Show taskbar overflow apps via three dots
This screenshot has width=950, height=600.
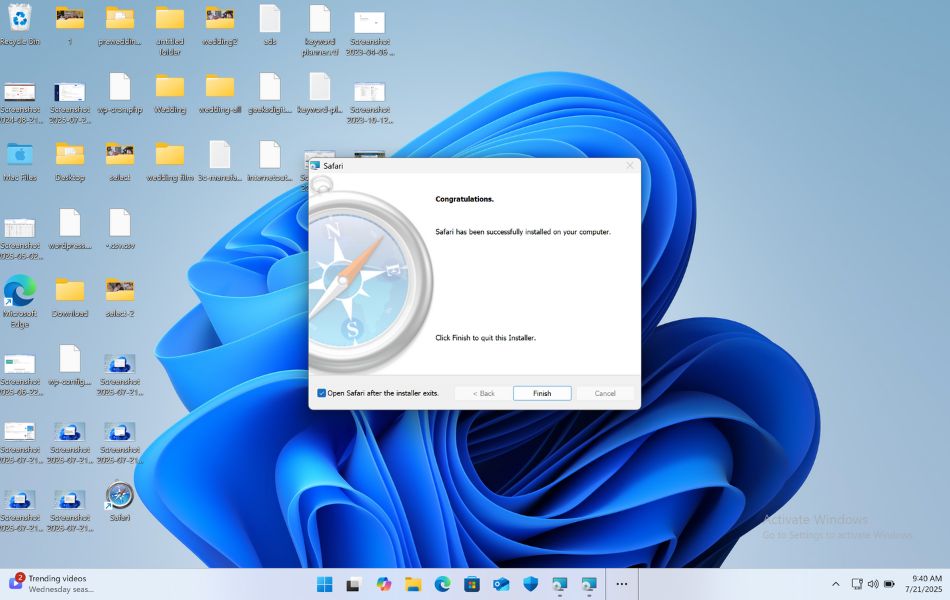(x=621, y=584)
